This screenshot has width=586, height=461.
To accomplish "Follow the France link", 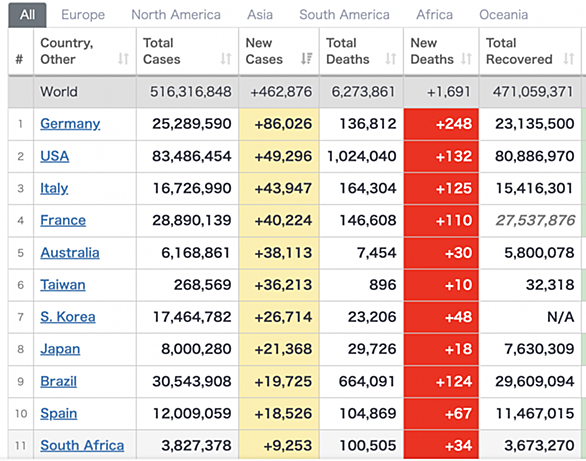I will pos(63,220).
